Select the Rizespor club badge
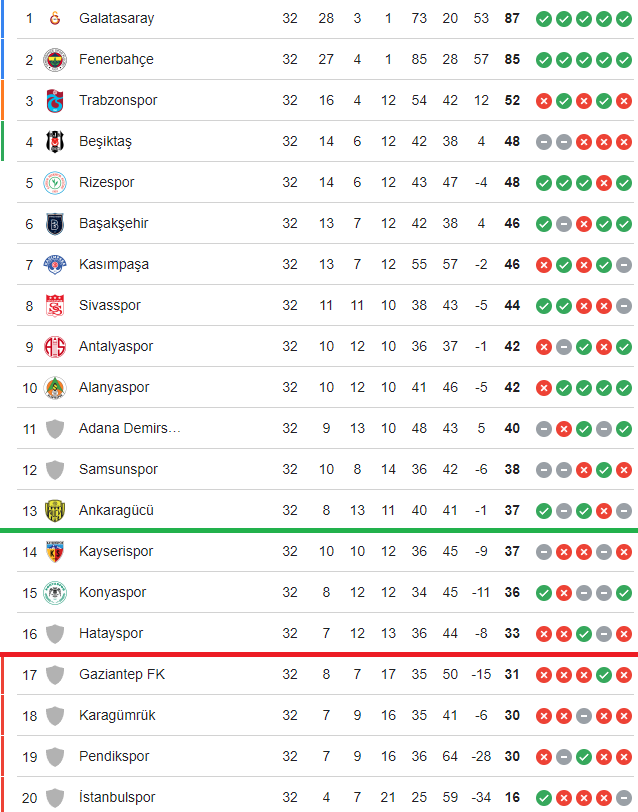Image resolution: width=638 pixels, height=812 pixels. 55,182
